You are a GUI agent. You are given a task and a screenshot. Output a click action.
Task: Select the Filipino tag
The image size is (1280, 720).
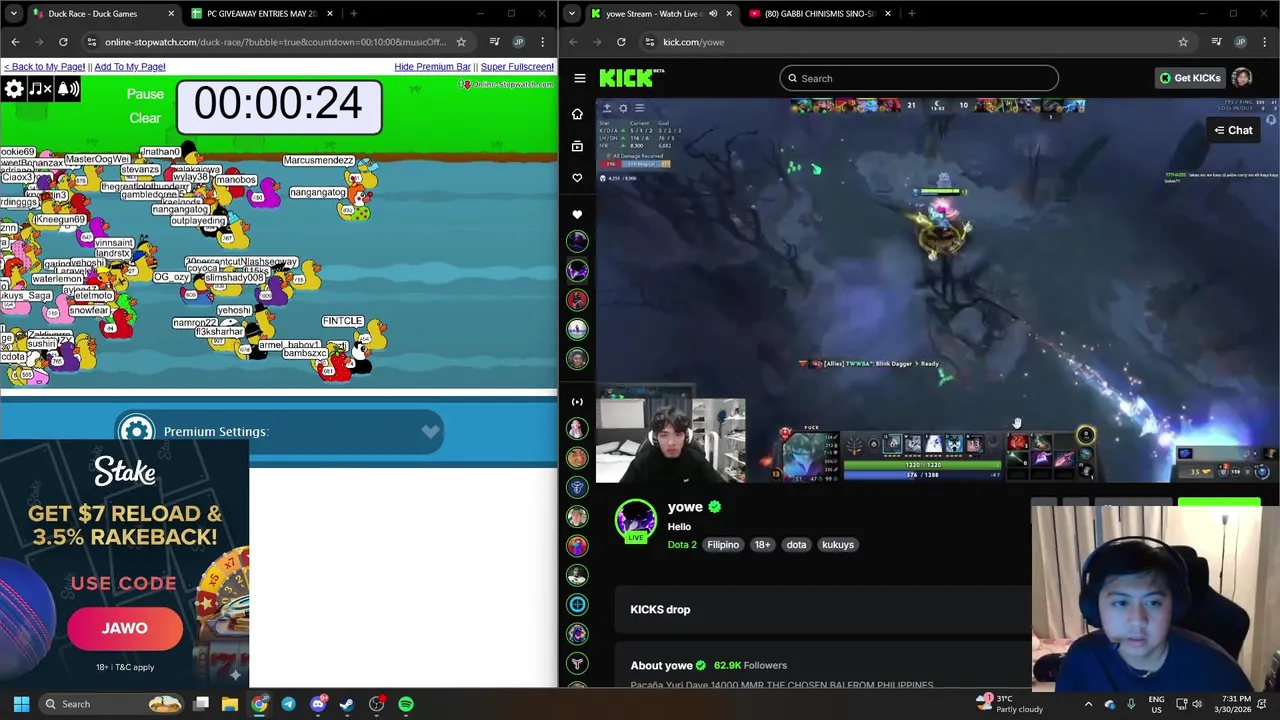click(723, 545)
